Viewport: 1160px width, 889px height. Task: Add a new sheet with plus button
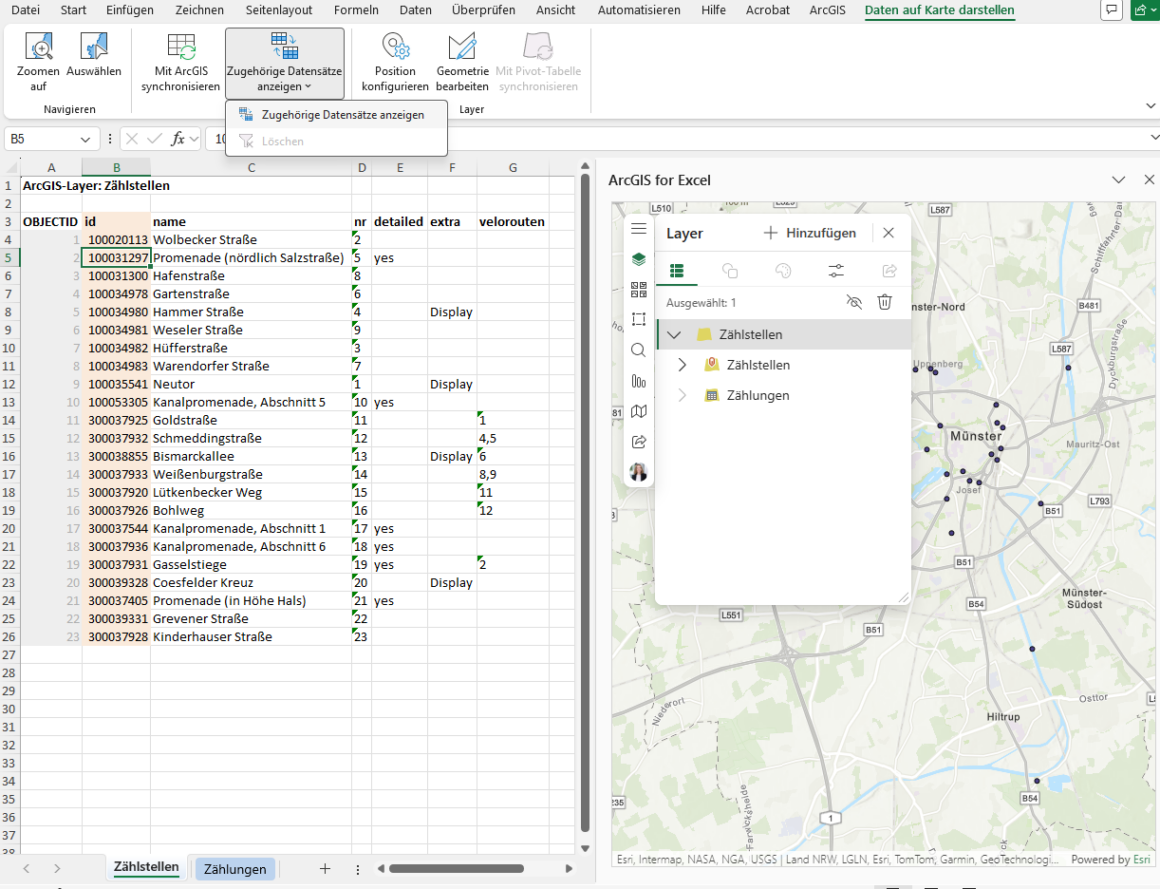(325, 869)
